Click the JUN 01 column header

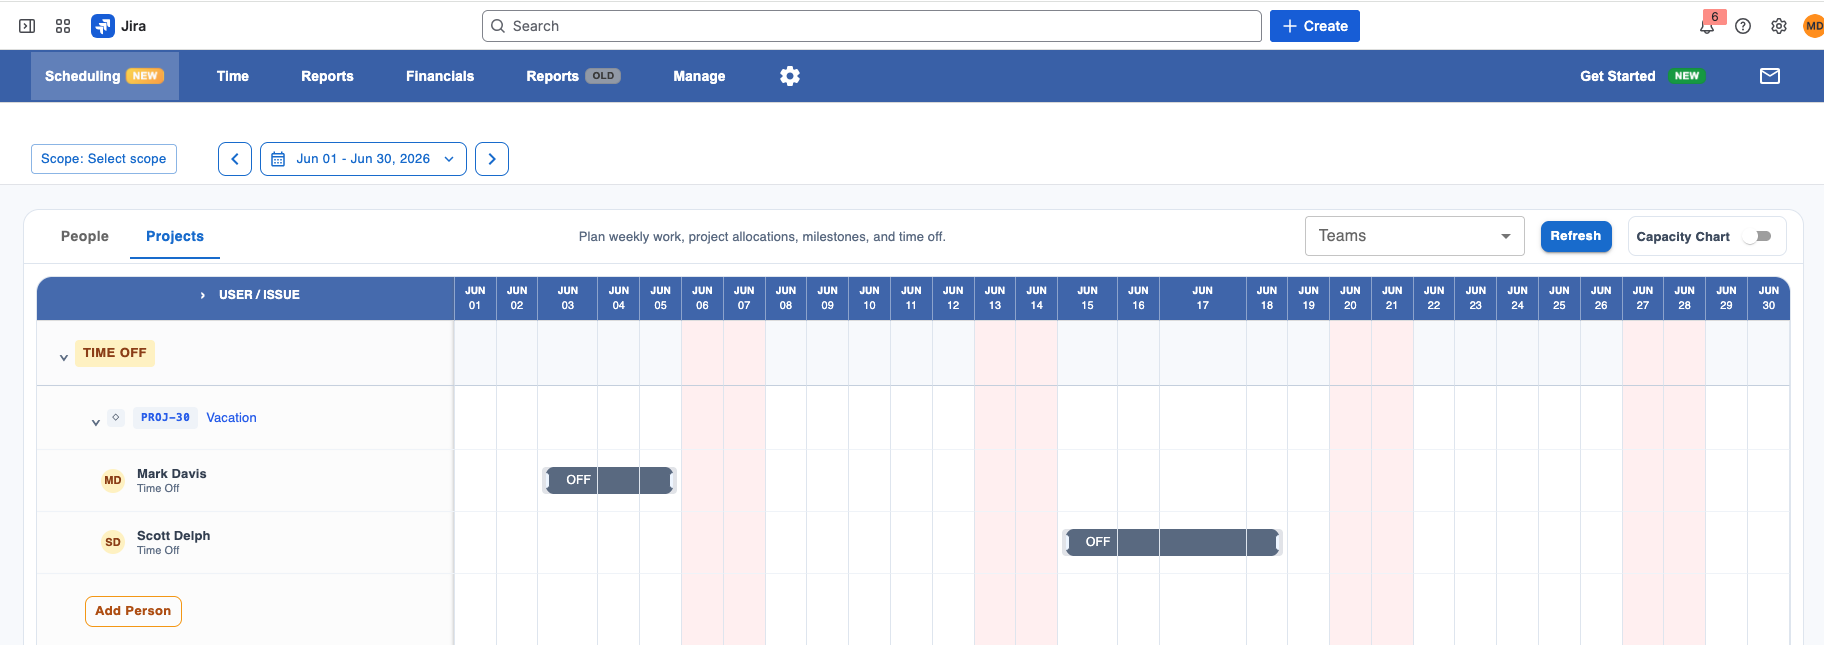(475, 298)
